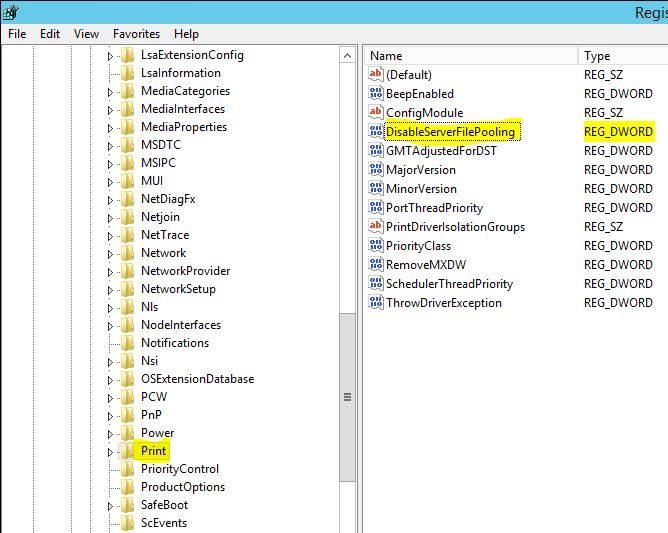Screen dimensions: 668x533
Task: Expand the NetworkProvider key
Action: [x=110, y=272]
